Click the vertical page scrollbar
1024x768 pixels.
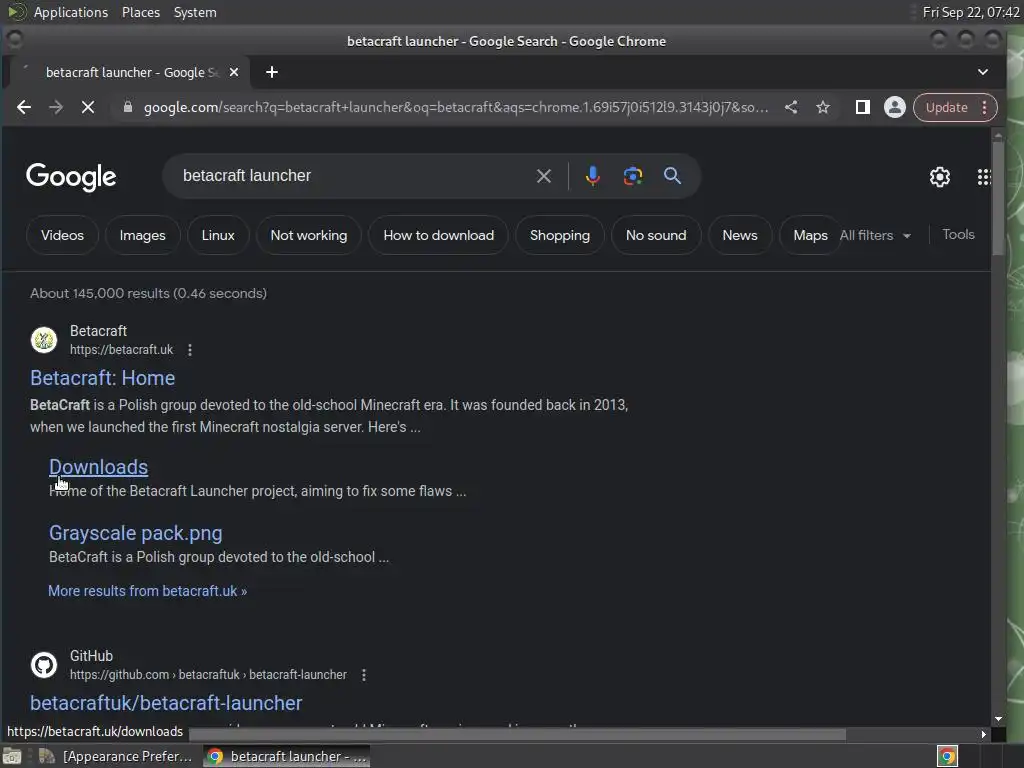click(998, 198)
